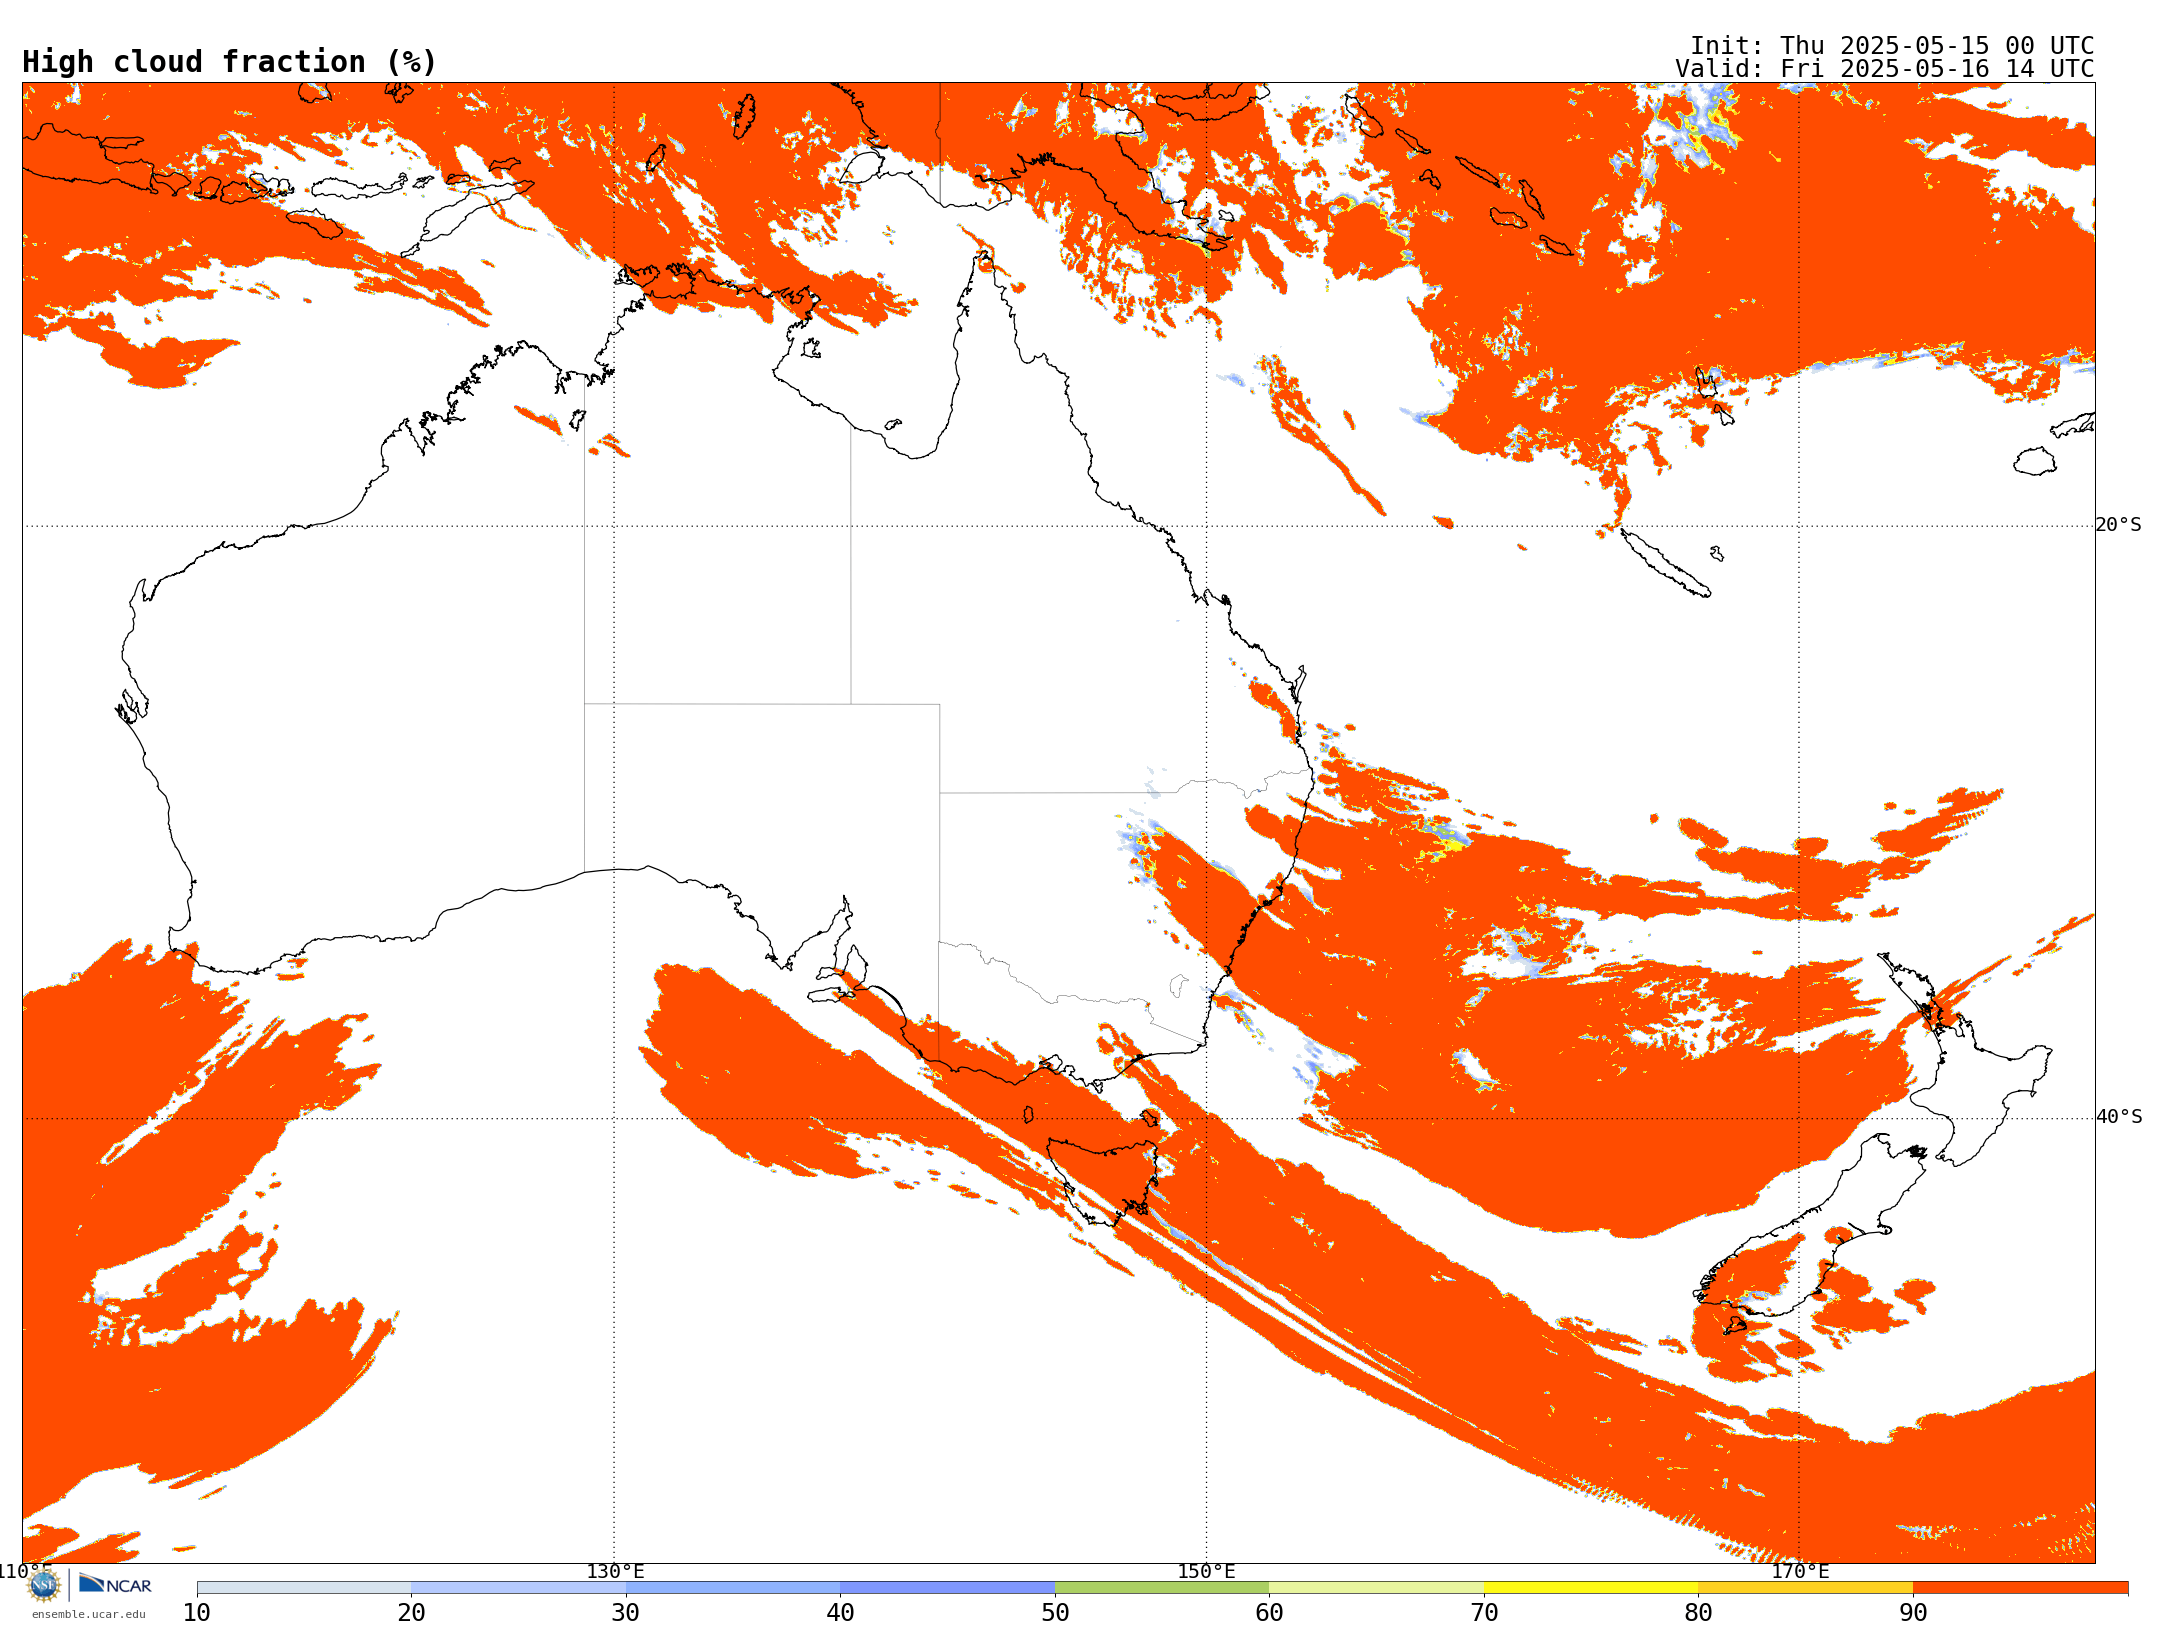2160x1626 pixels.
Task: Click the colorbar tick label 50
Action: 1055,1613
